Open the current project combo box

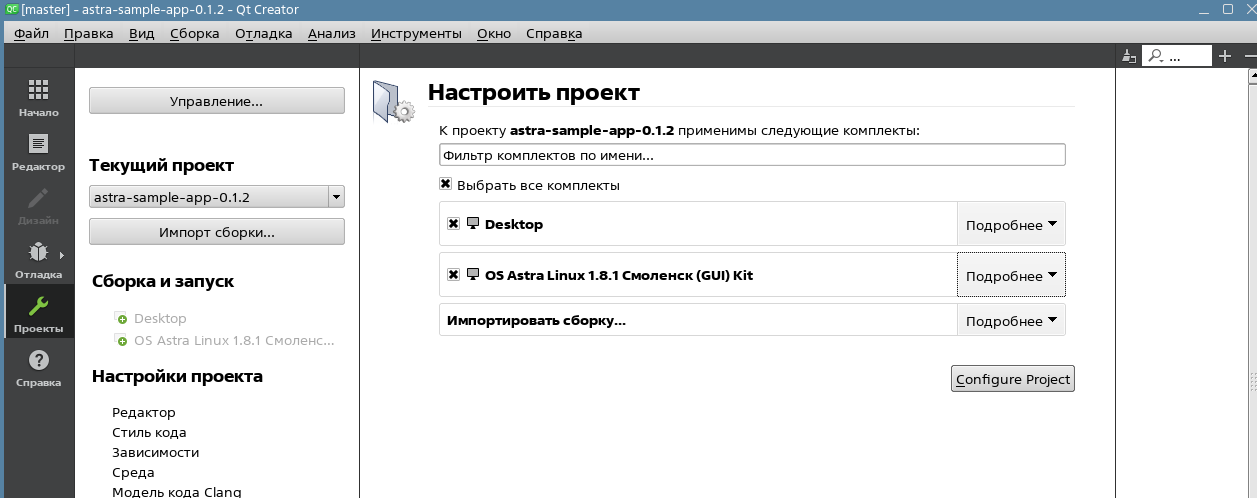click(x=216, y=197)
